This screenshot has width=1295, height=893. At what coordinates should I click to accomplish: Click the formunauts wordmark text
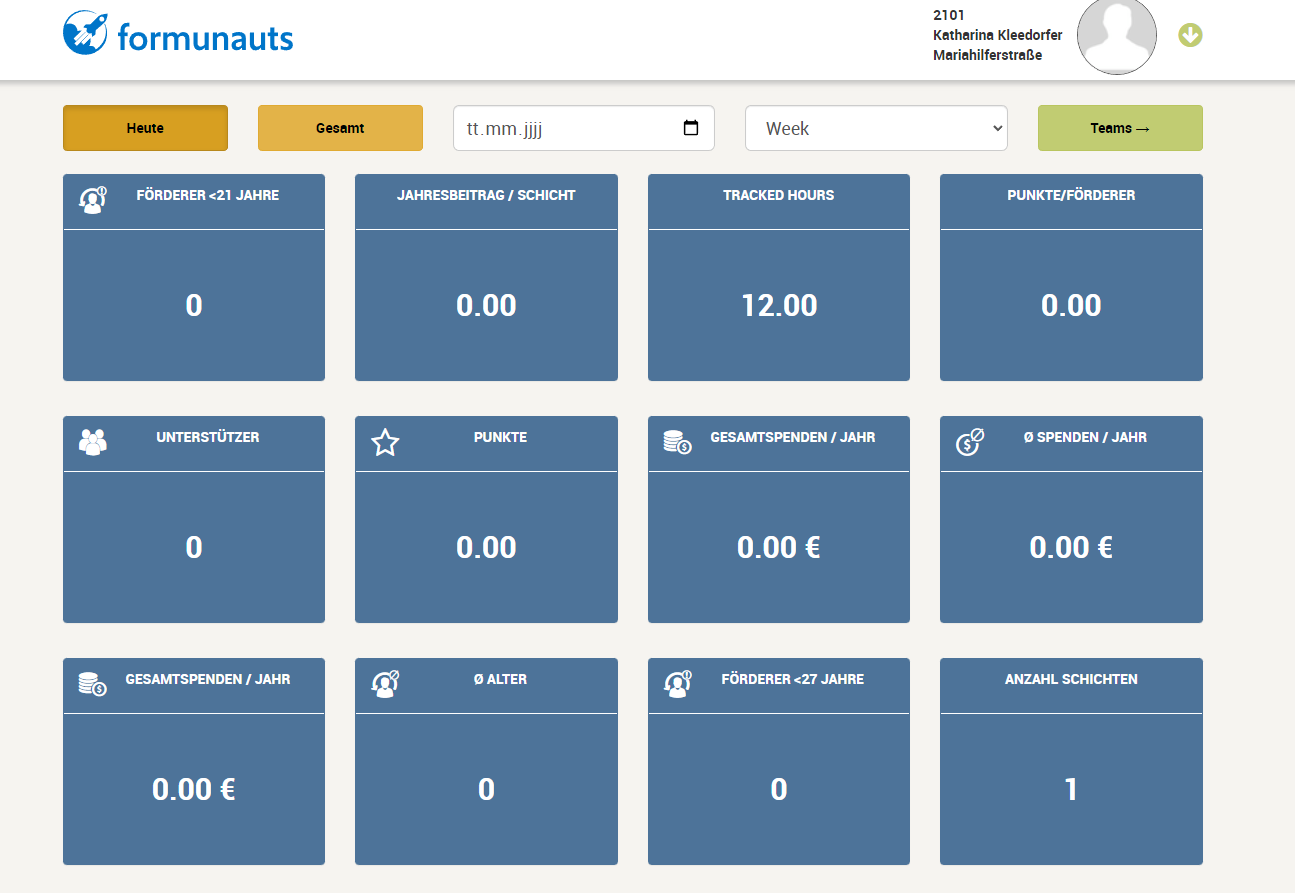pyautogui.click(x=205, y=38)
